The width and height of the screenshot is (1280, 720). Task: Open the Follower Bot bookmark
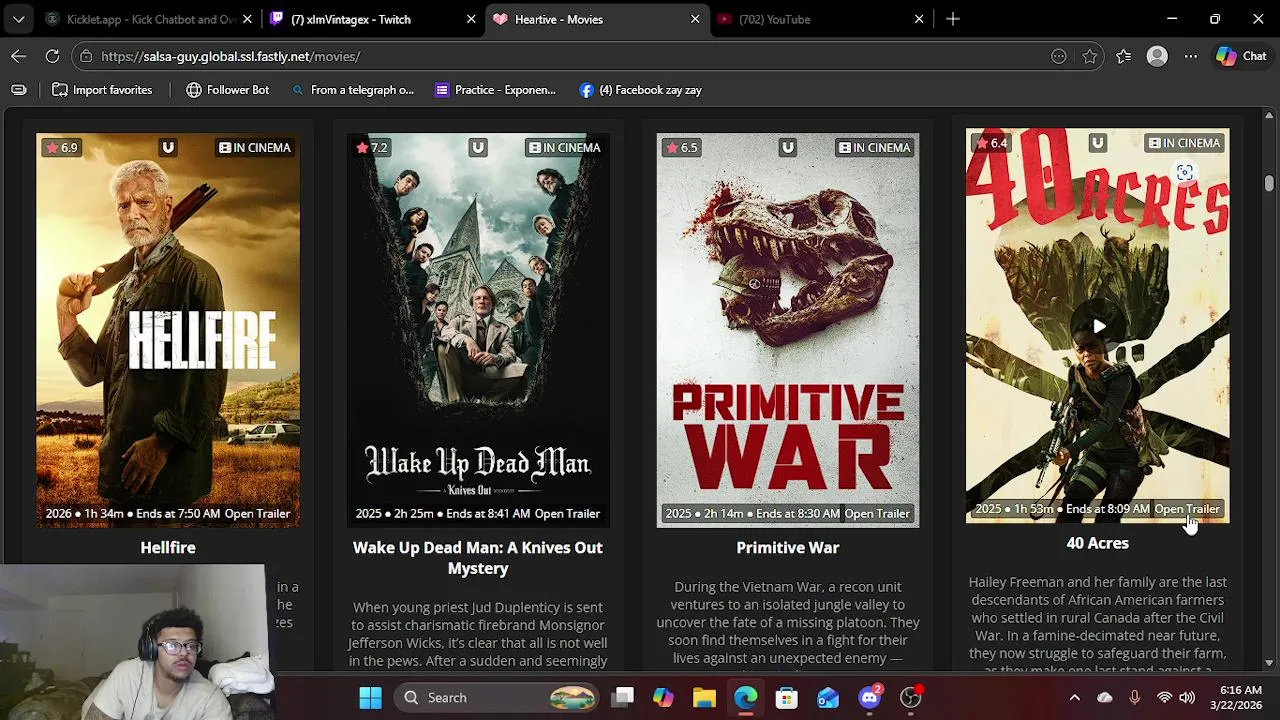pos(227,90)
